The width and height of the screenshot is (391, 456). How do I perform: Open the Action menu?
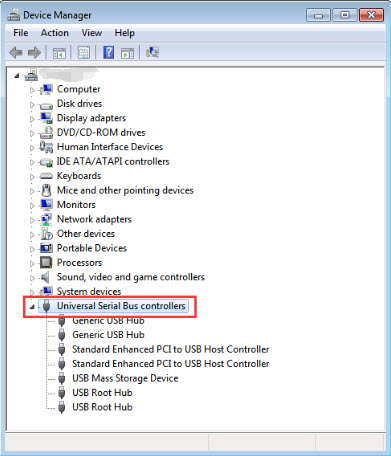[55, 33]
